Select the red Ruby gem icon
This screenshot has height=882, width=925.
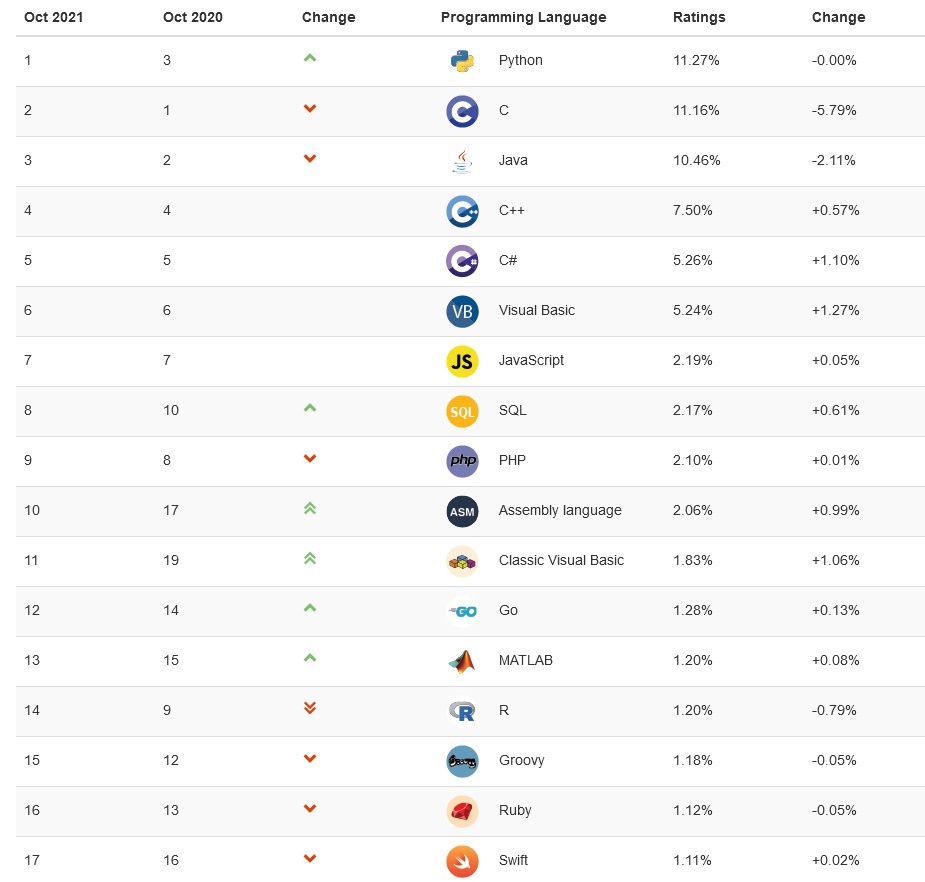462,812
